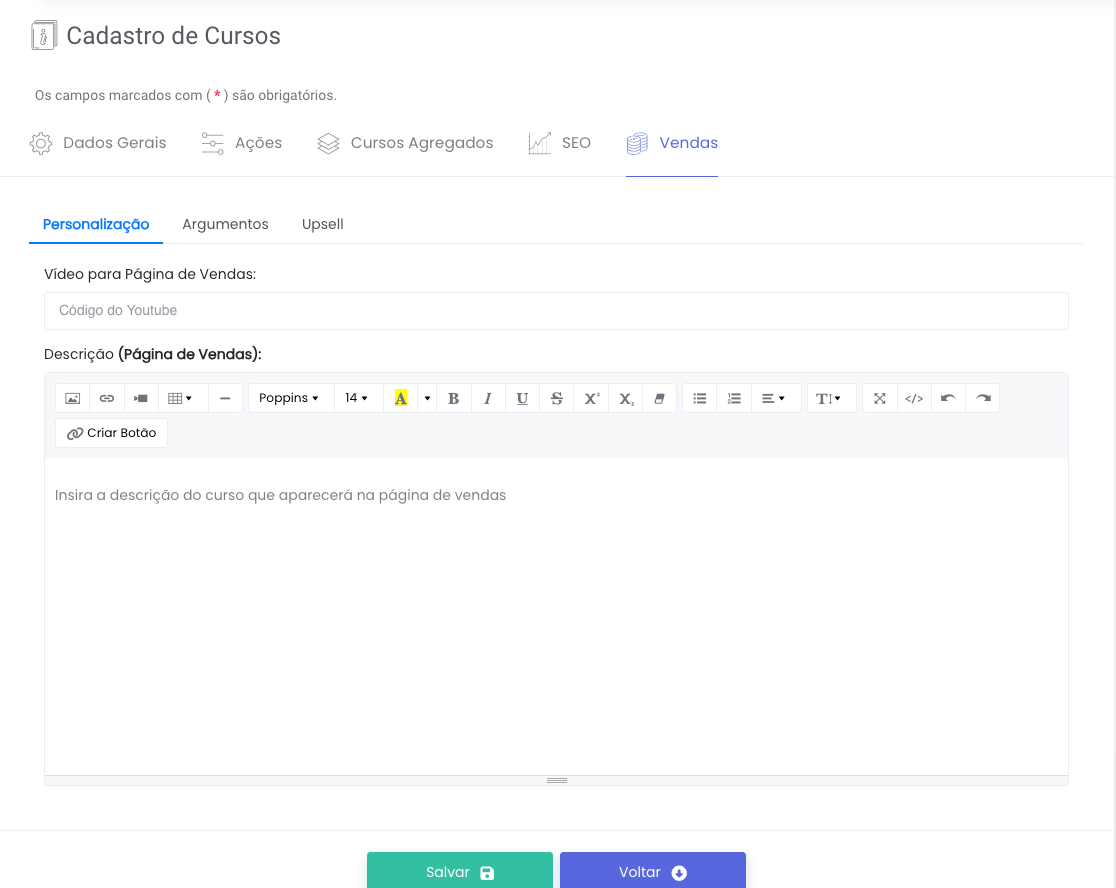Switch editor to code view
This screenshot has height=888, width=1116.
(914, 398)
